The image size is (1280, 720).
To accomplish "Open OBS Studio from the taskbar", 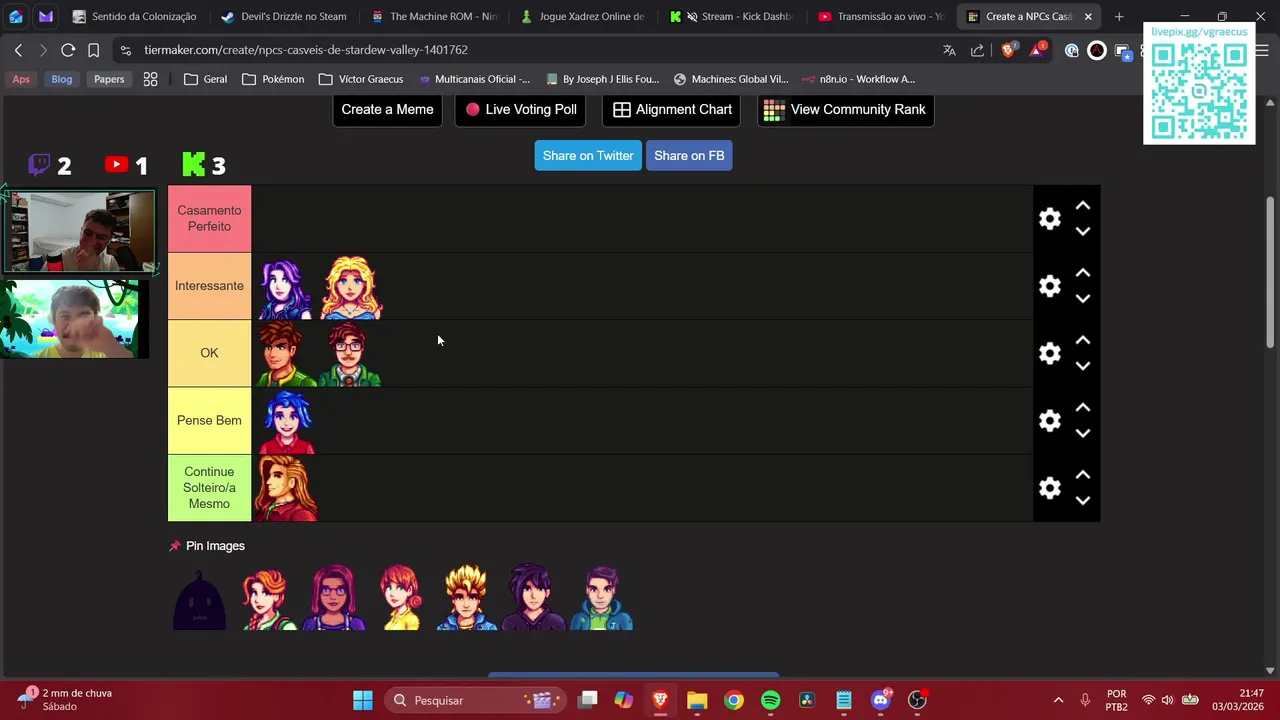I will 917,700.
